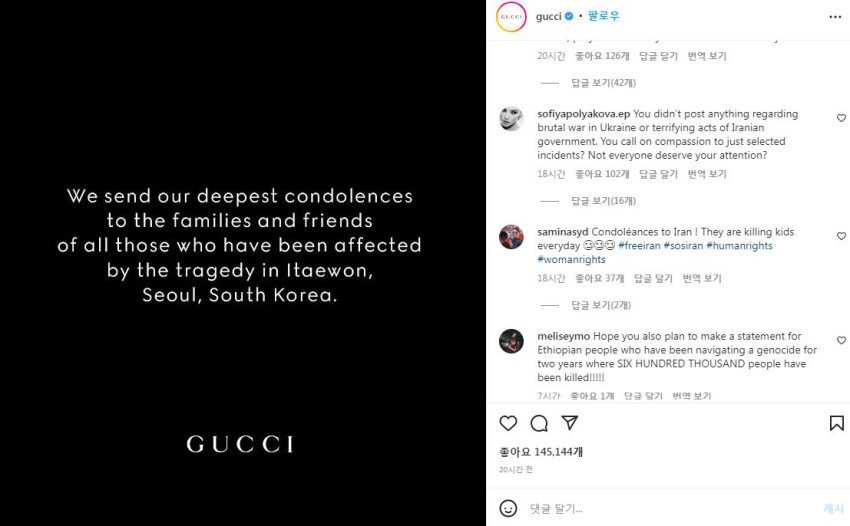Click the #humanrights hashtag

pos(739,246)
